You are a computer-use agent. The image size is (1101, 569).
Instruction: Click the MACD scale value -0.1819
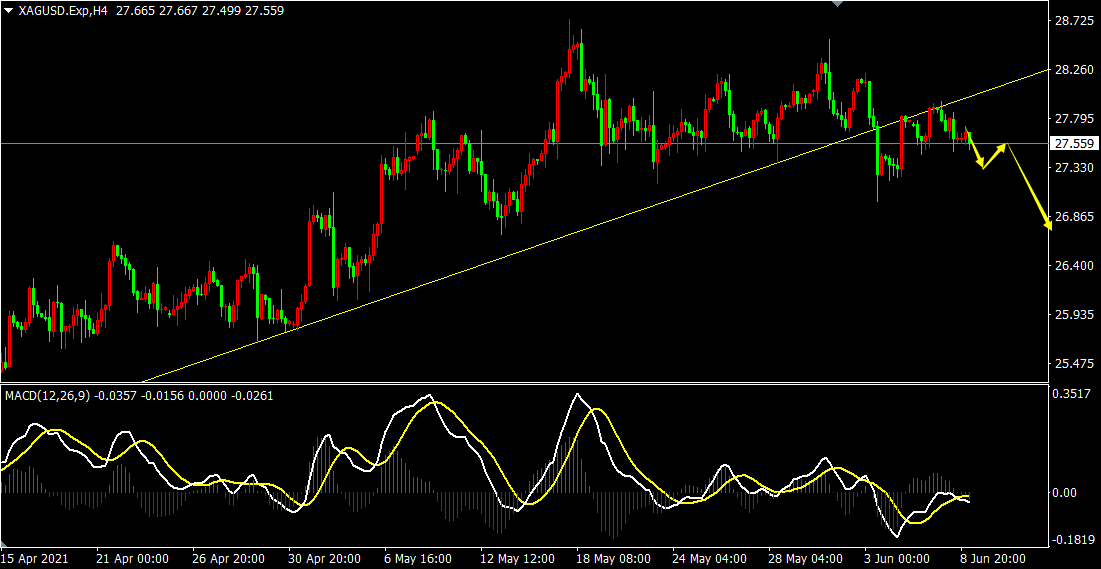1073,541
